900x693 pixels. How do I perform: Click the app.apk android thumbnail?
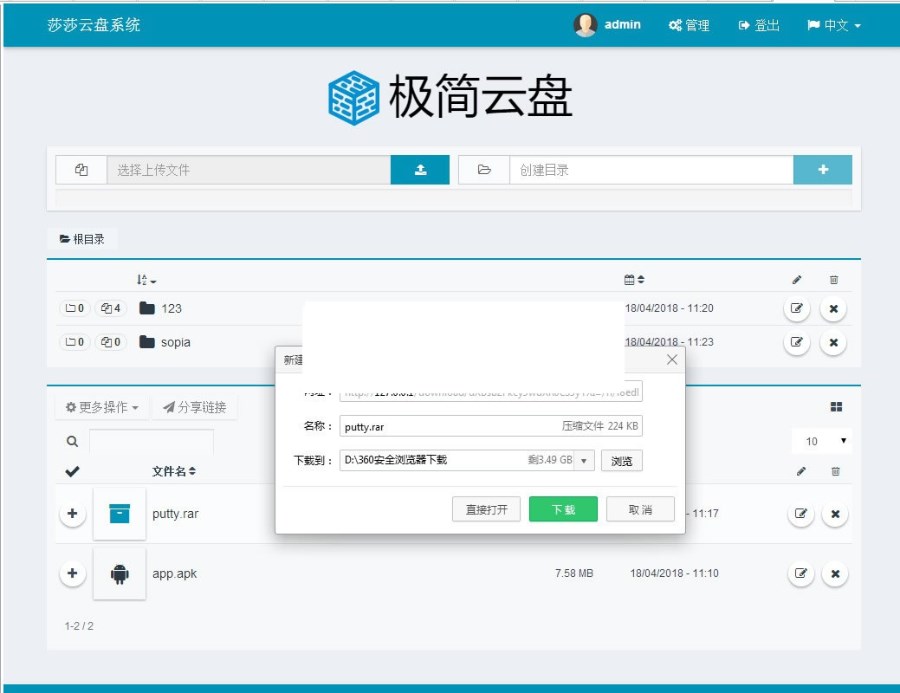click(x=119, y=574)
